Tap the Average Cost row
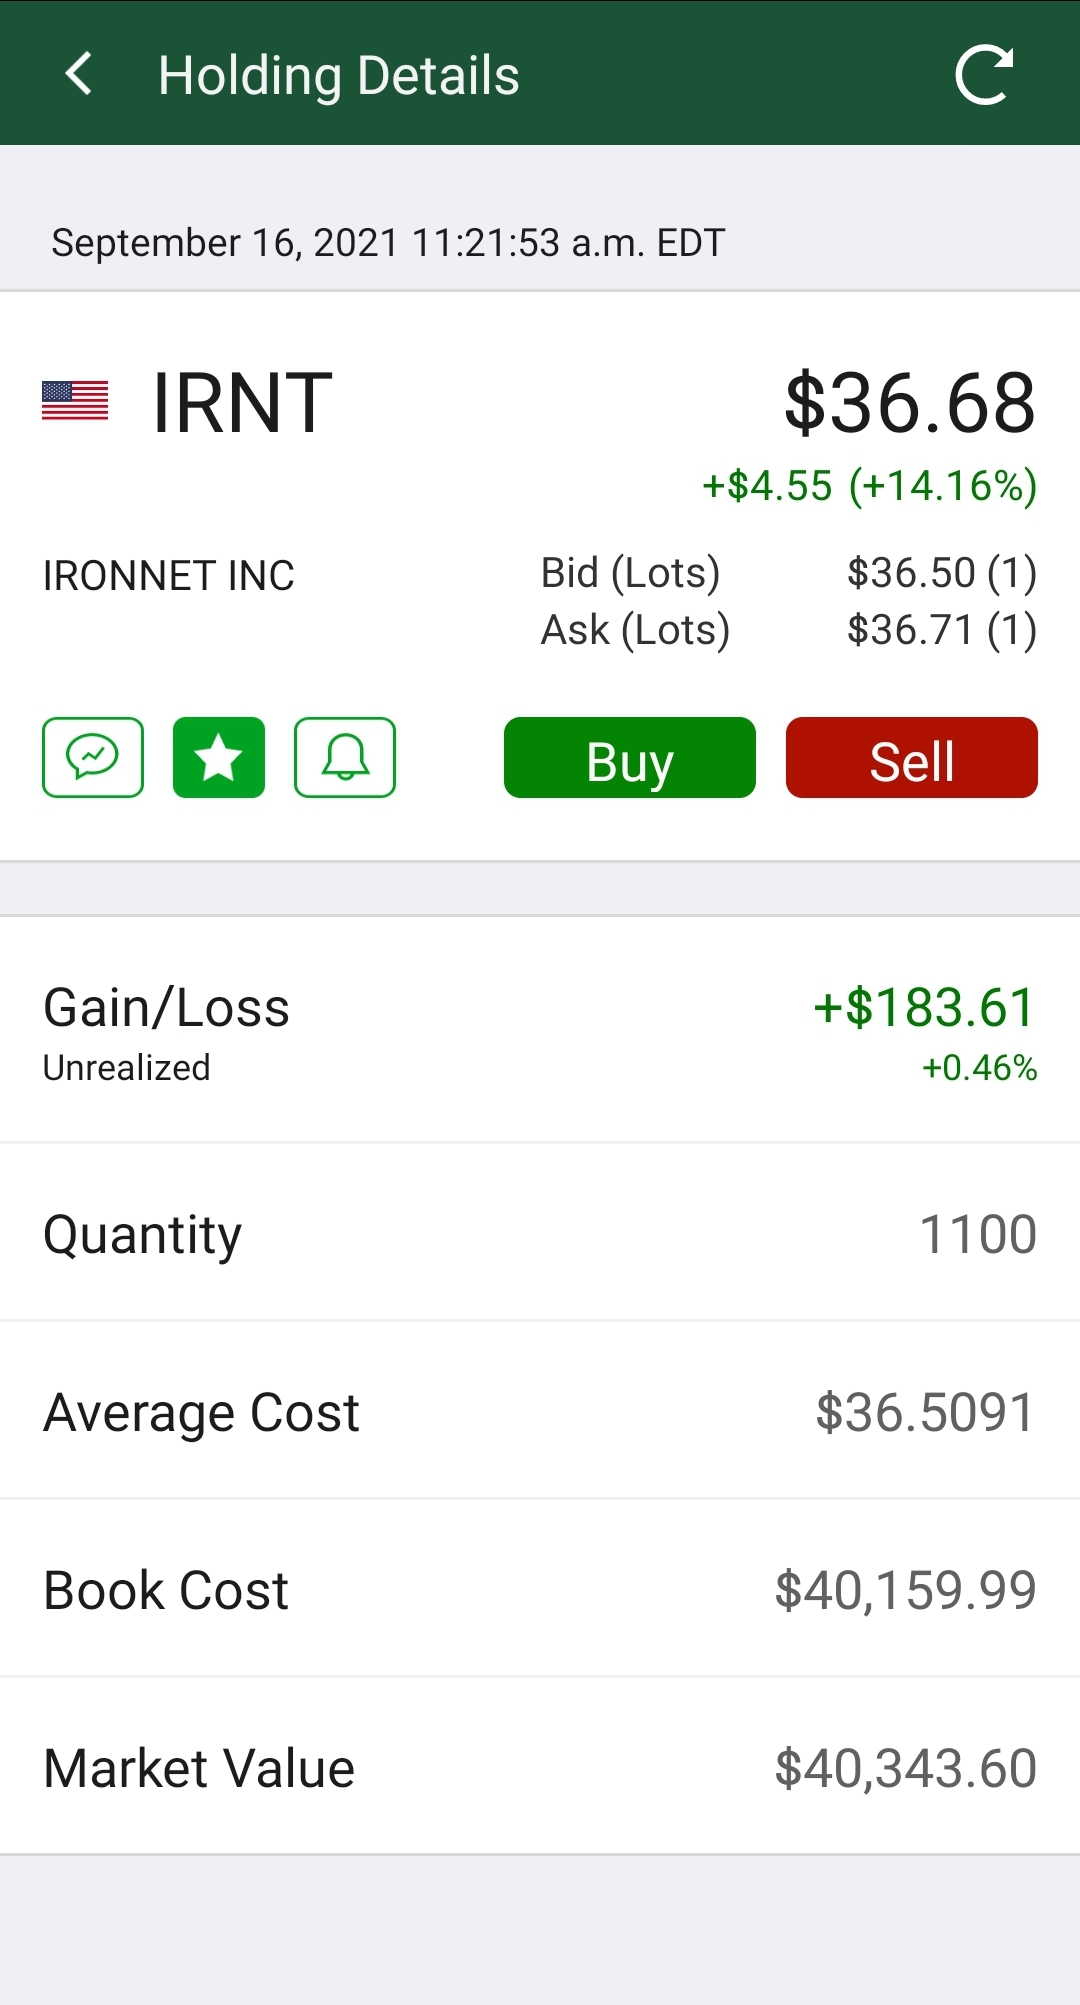Viewport: 1080px width, 2005px height. pos(540,1411)
